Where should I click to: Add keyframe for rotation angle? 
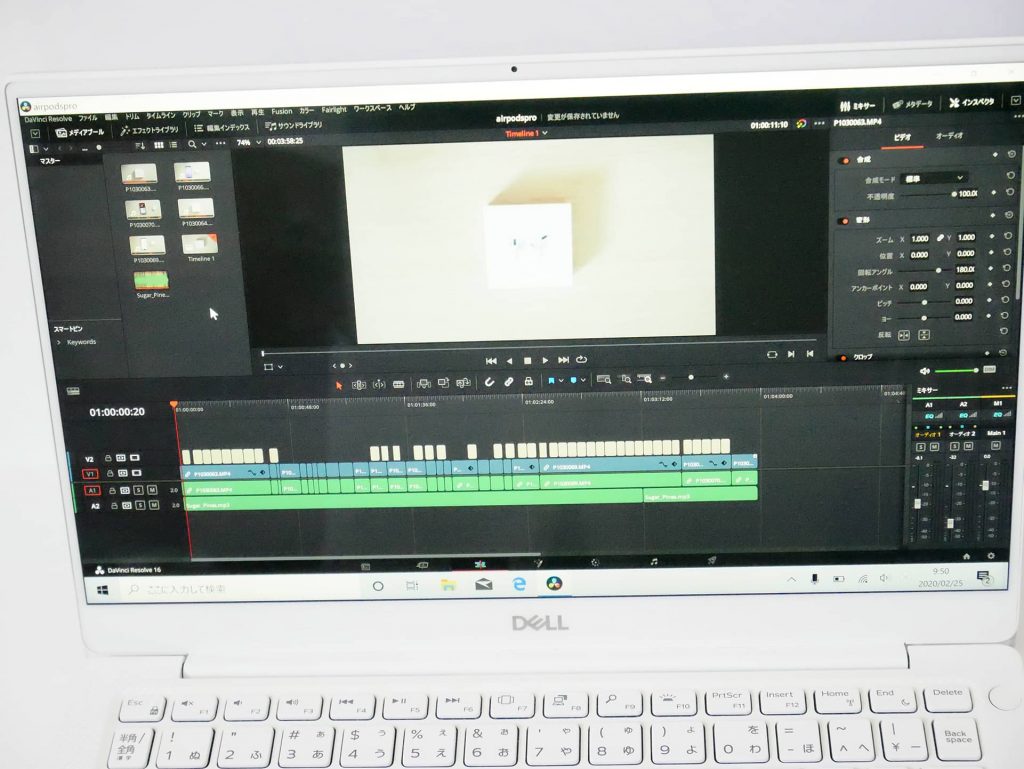990,268
